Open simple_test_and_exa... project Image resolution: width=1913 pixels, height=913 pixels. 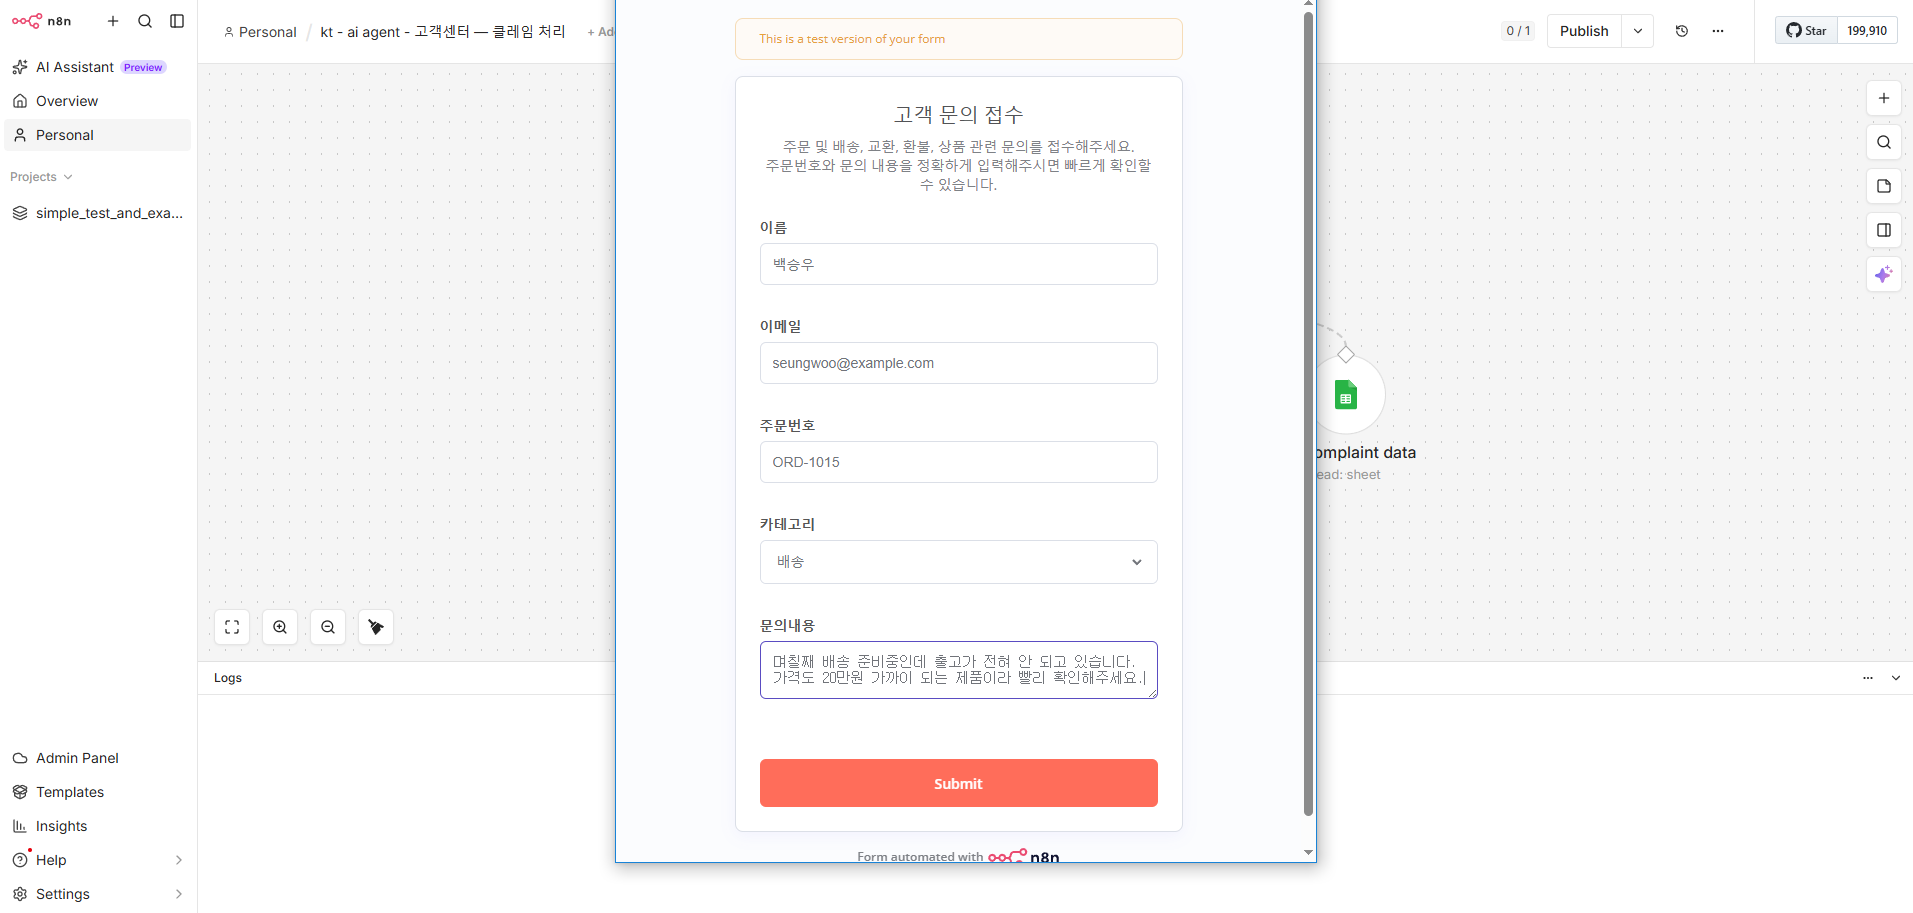tap(97, 213)
